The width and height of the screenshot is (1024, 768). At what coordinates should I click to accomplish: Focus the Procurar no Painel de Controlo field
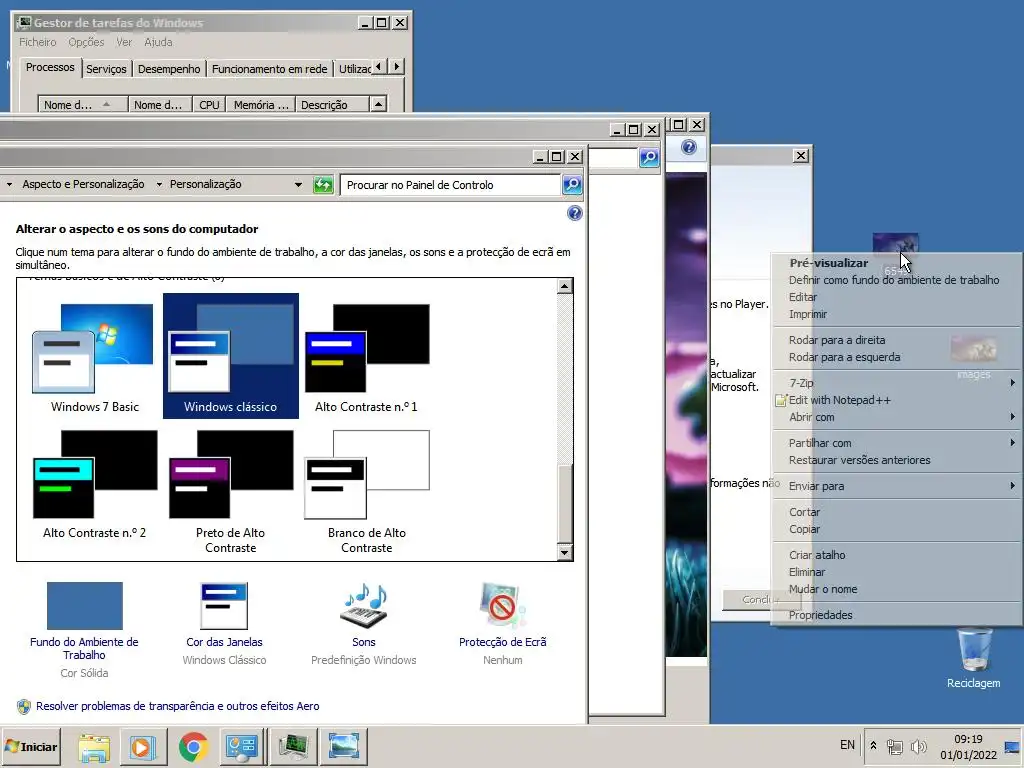point(451,185)
